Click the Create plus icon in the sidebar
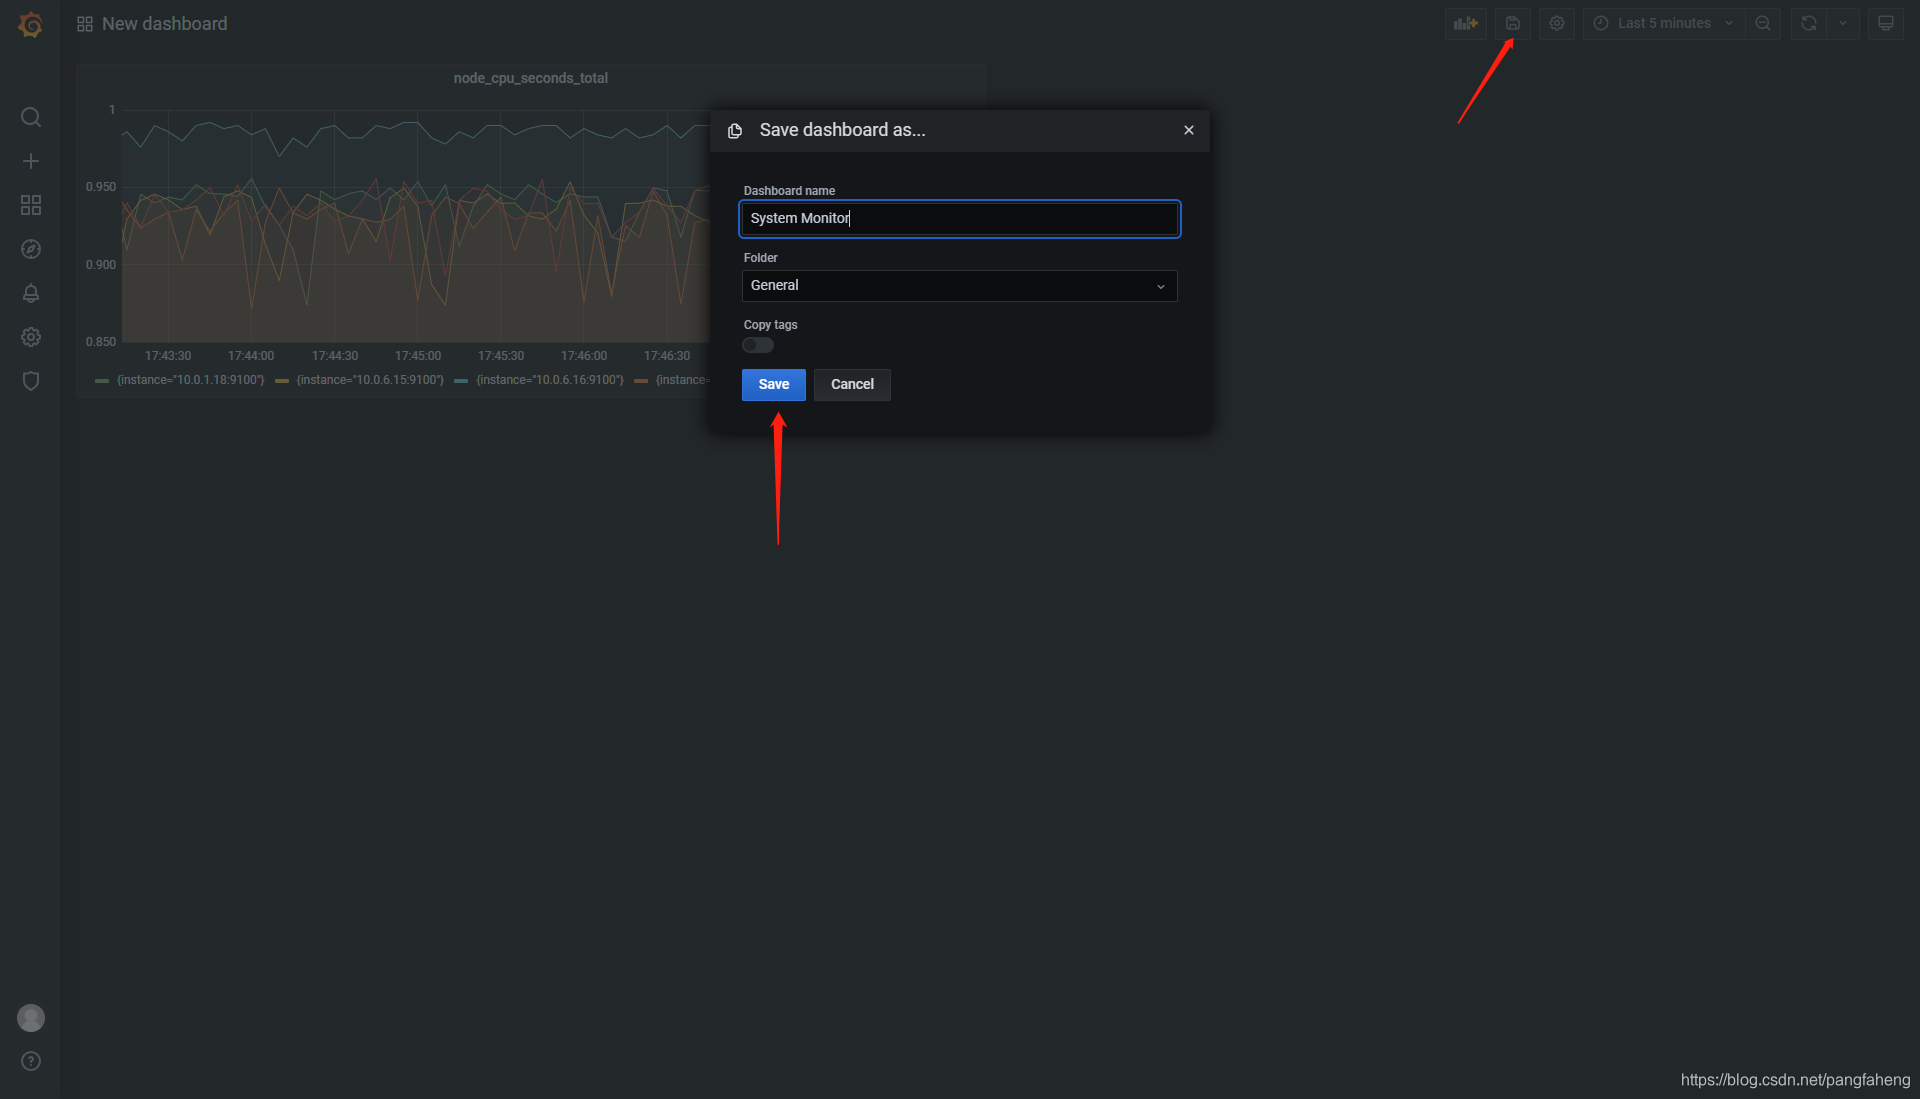 point(31,161)
